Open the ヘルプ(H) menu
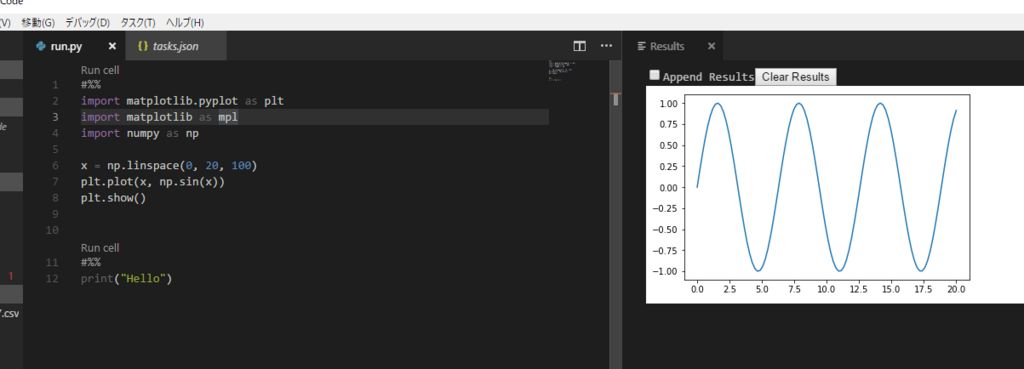 pos(185,23)
